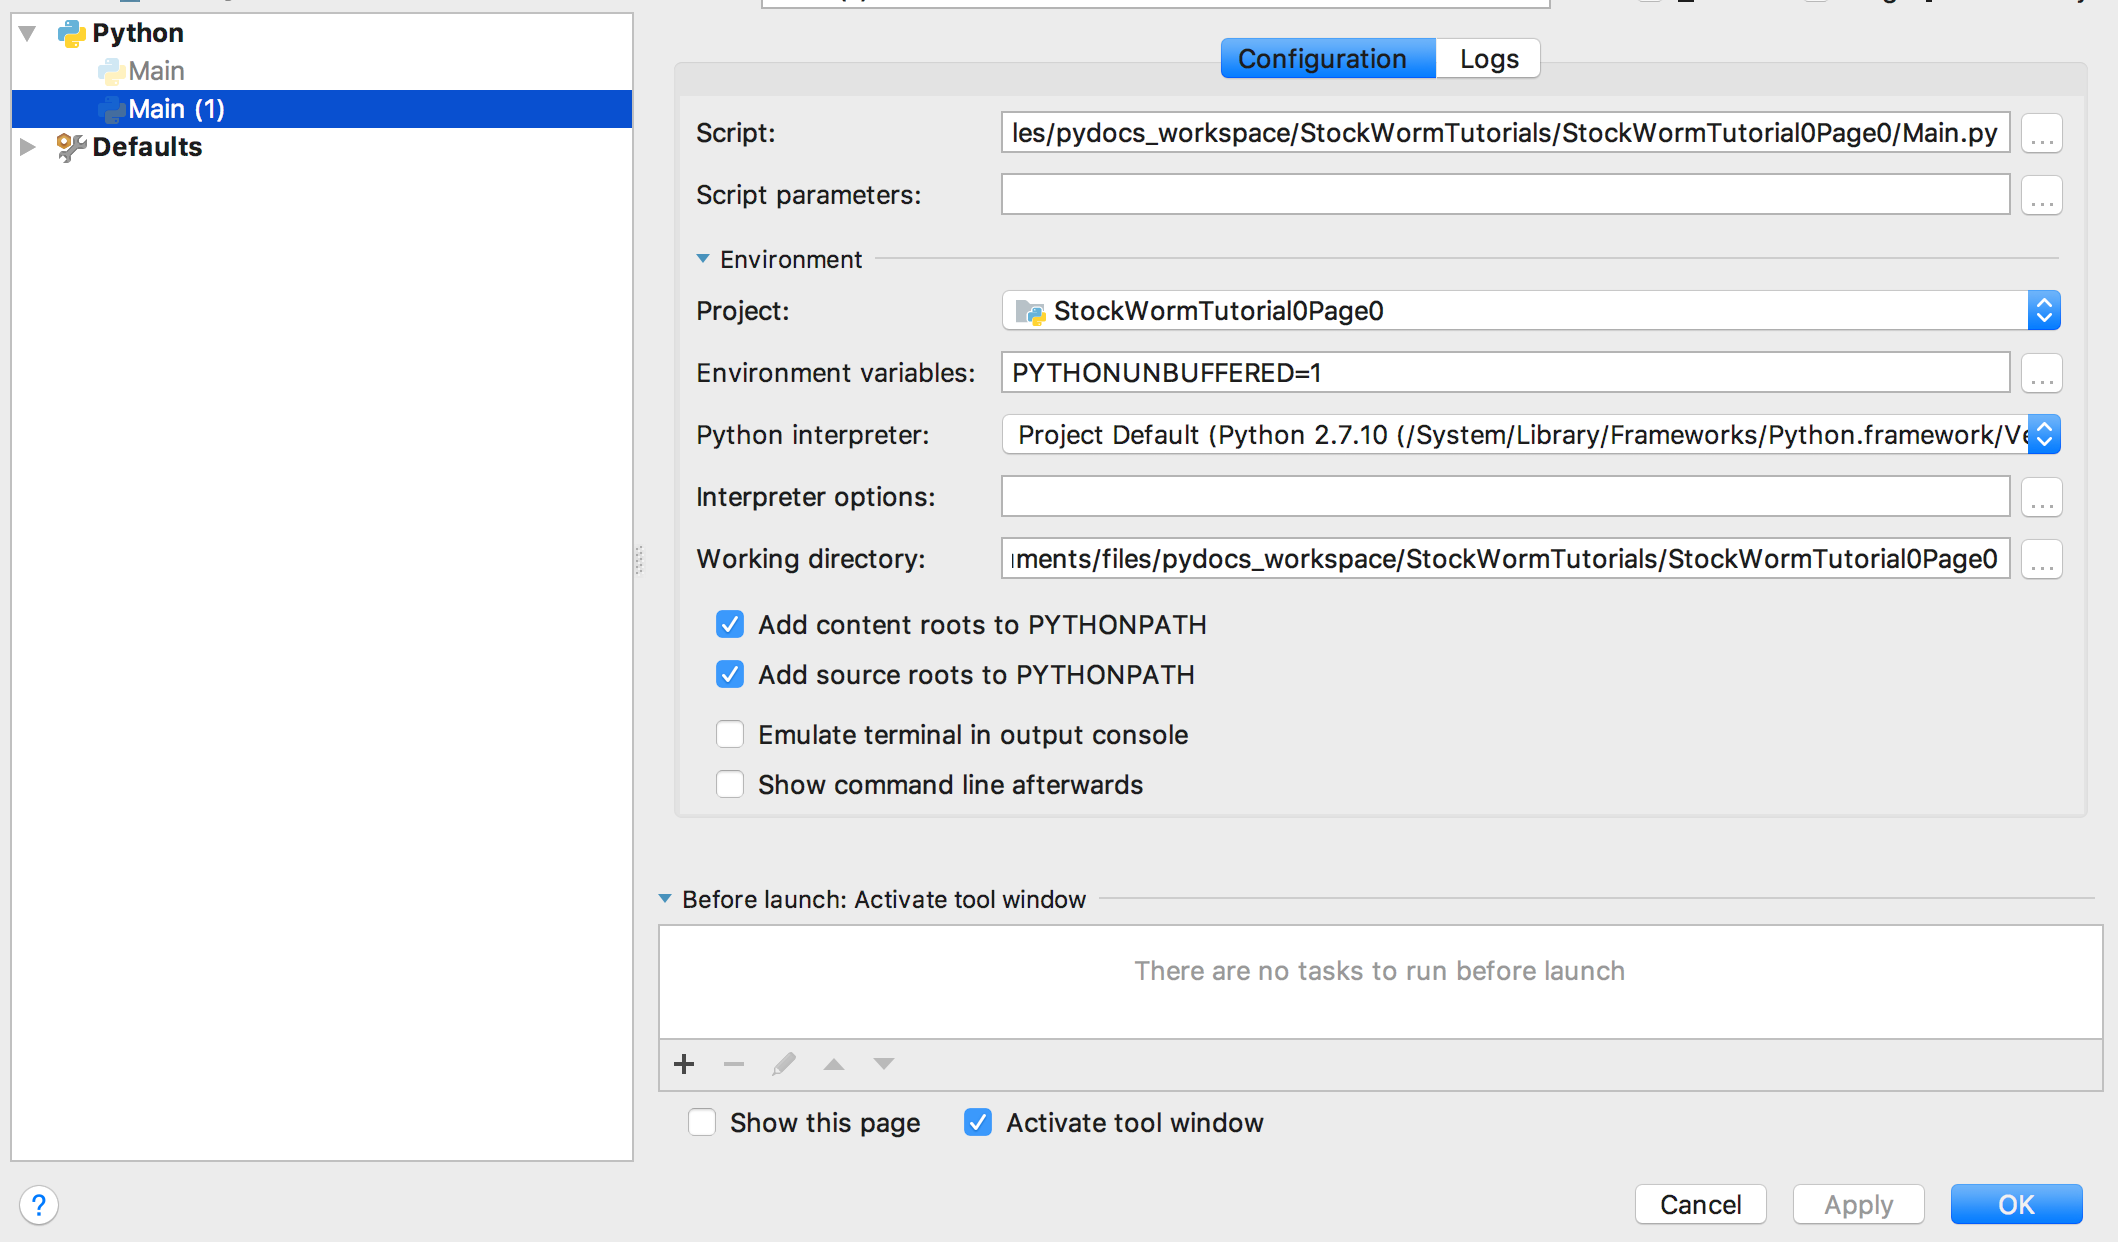
Task: Check Show this page option
Action: [702, 1123]
